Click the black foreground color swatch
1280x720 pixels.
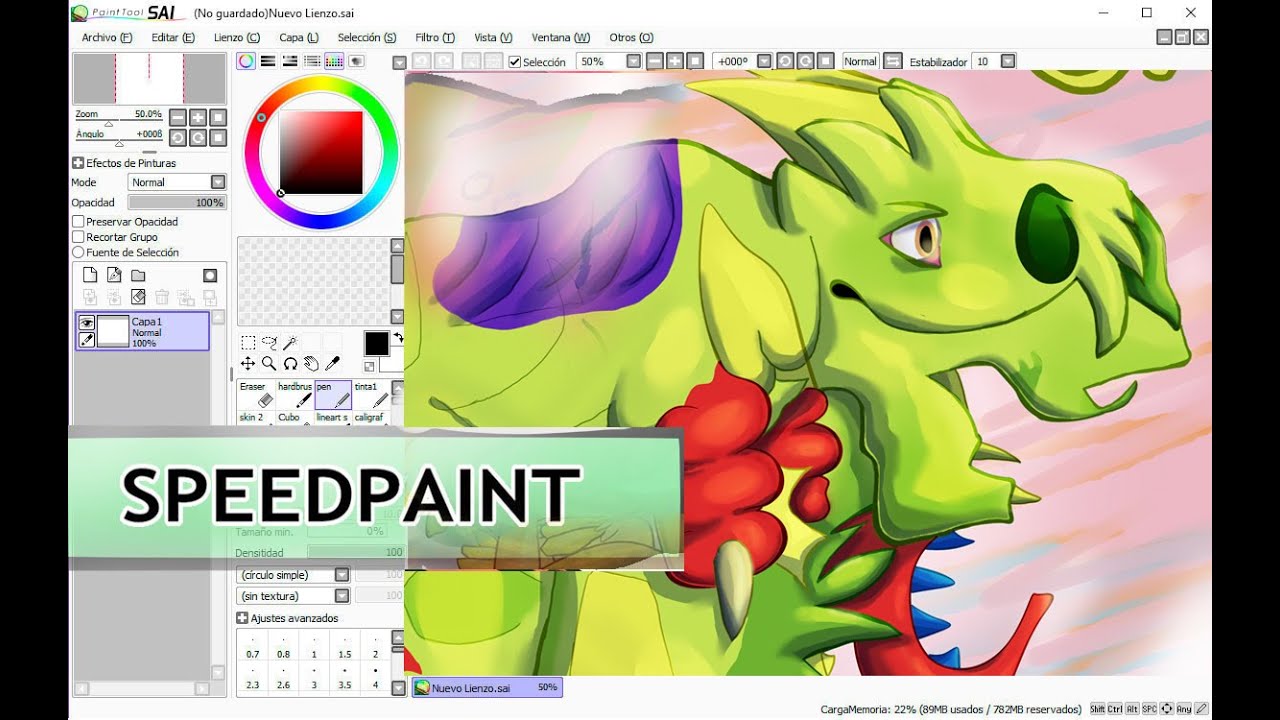click(x=376, y=344)
